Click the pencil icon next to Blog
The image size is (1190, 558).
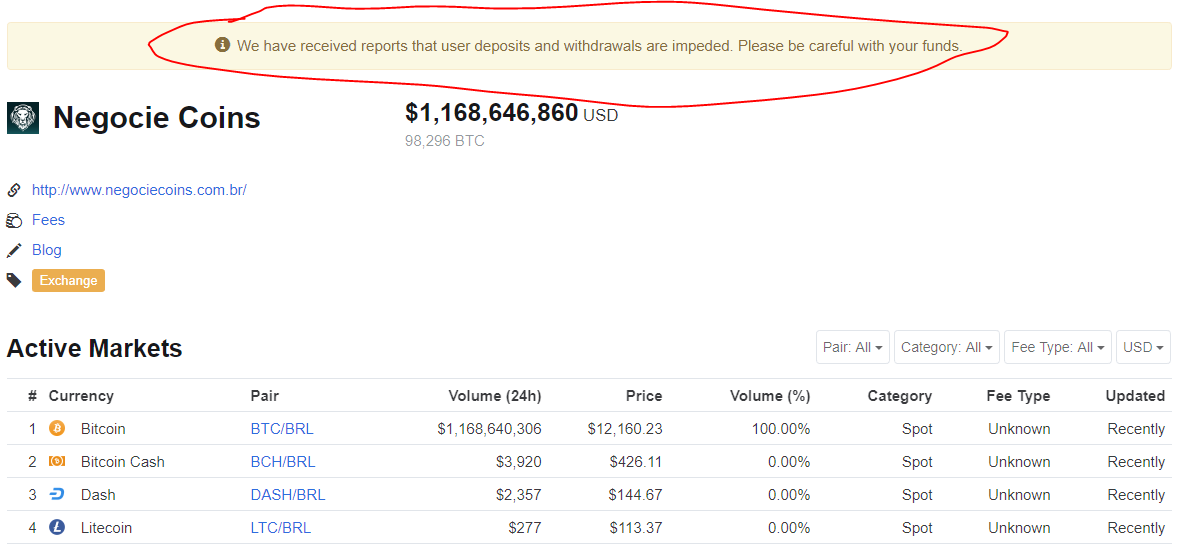[14, 251]
